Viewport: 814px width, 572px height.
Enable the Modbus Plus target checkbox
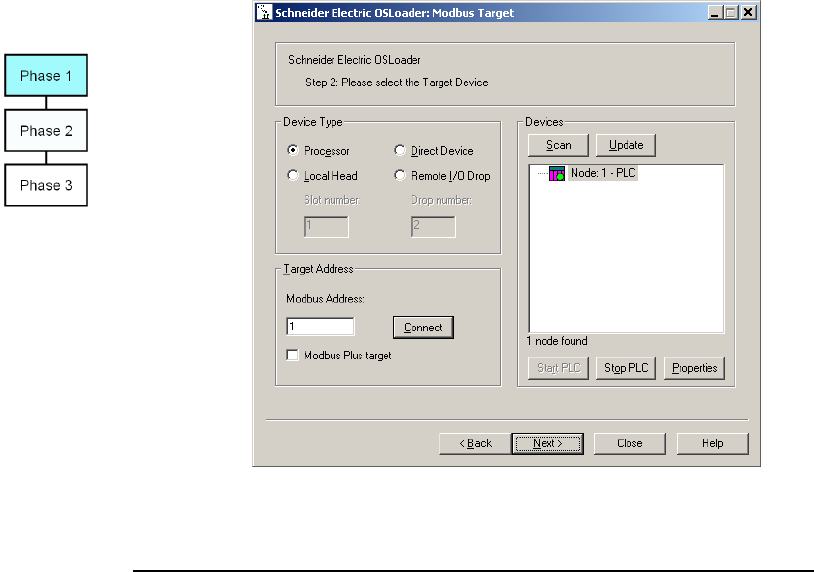coord(292,355)
